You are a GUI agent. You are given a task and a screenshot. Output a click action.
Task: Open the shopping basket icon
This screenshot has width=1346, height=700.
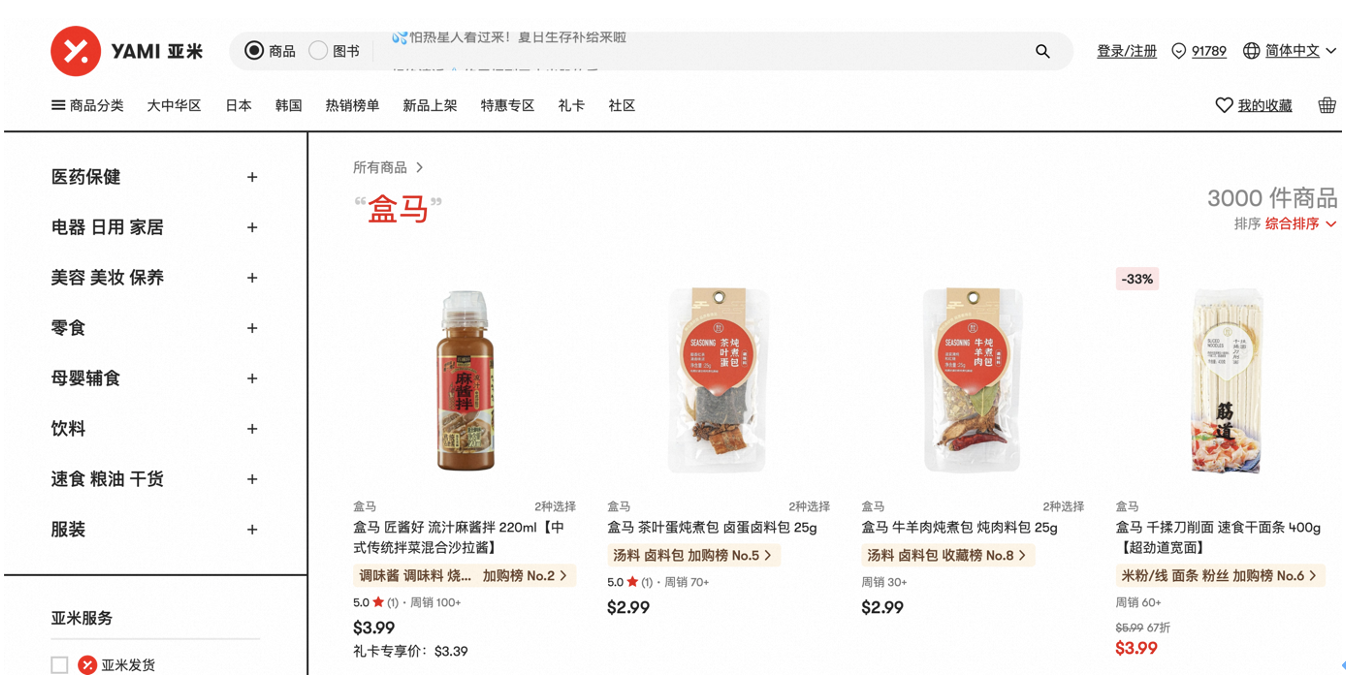(1327, 105)
